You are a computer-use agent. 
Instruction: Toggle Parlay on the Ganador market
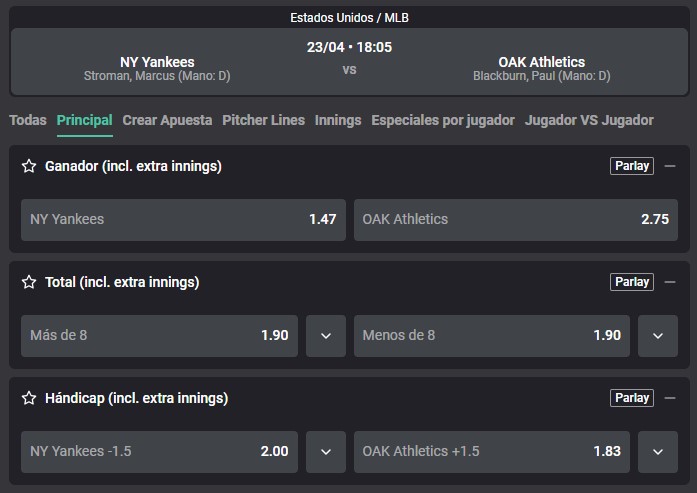tap(632, 166)
